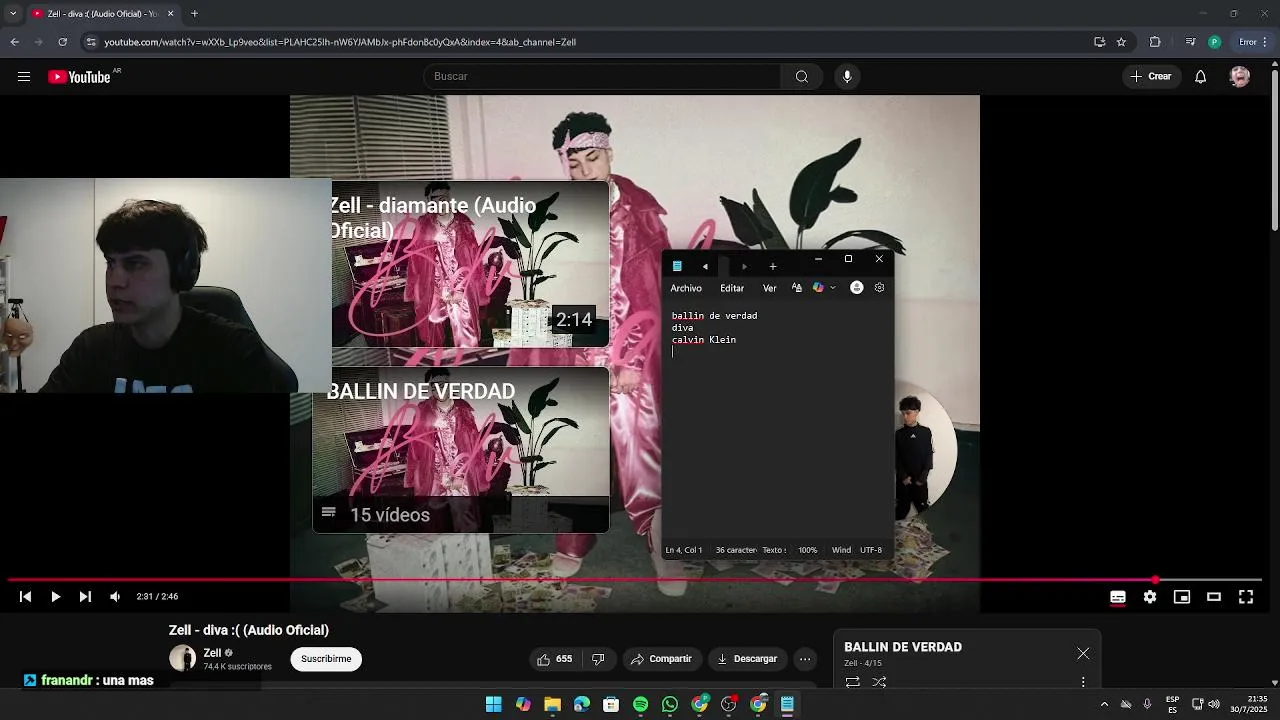Open the tab search dropdown arrow
1280x720 pixels.
coord(13,14)
